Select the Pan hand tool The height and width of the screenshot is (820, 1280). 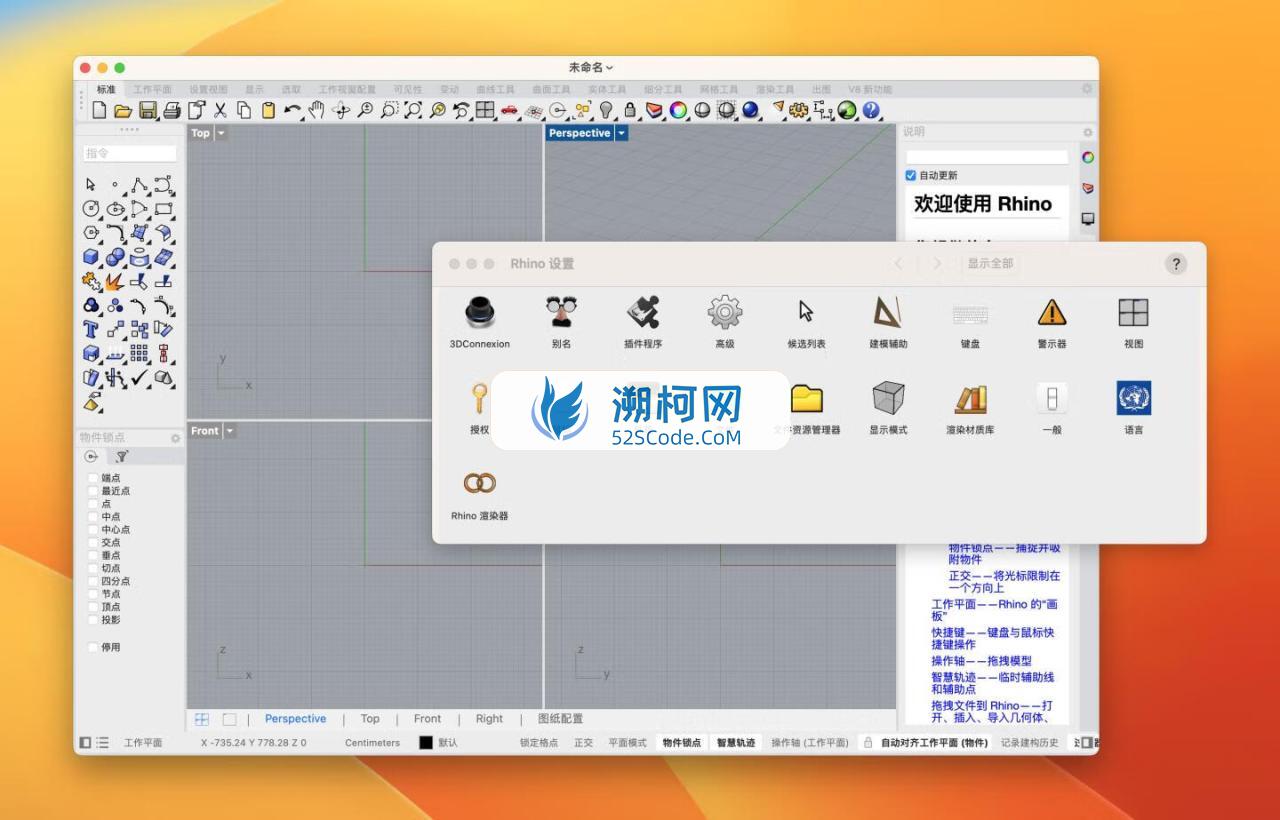pyautogui.click(x=317, y=111)
